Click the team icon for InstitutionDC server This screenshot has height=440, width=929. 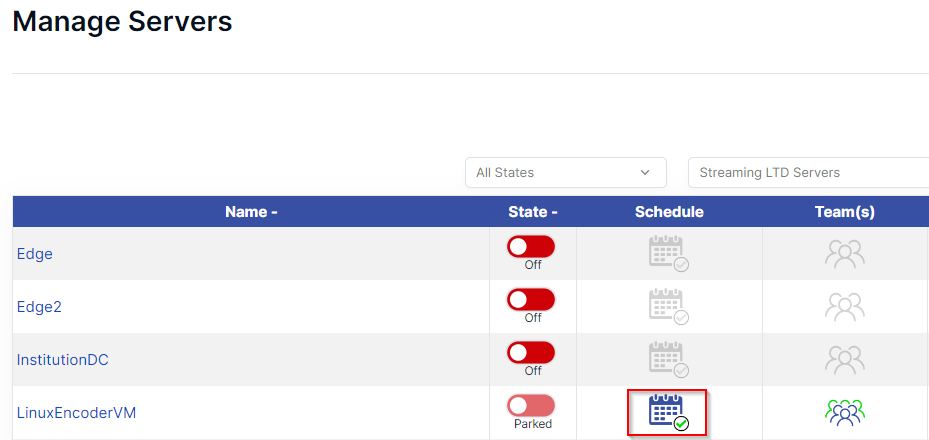[x=845, y=359]
